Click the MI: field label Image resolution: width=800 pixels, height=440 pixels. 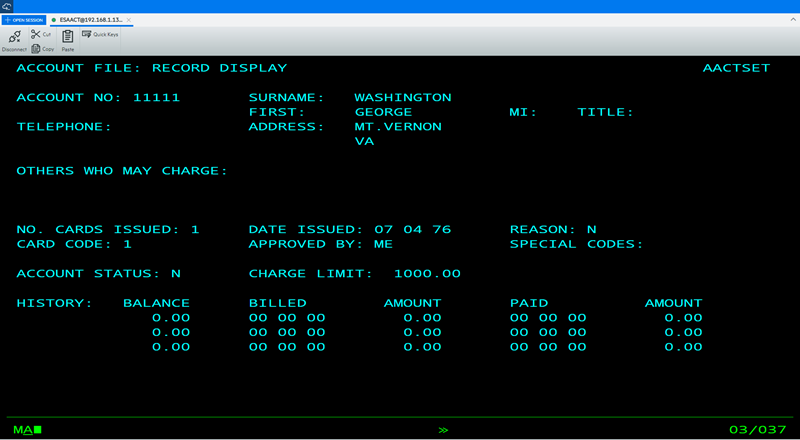(523, 112)
